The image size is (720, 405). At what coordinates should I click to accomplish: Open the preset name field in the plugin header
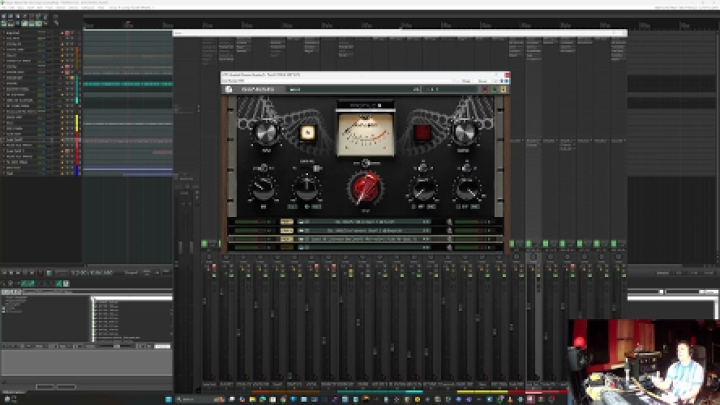coord(354,89)
